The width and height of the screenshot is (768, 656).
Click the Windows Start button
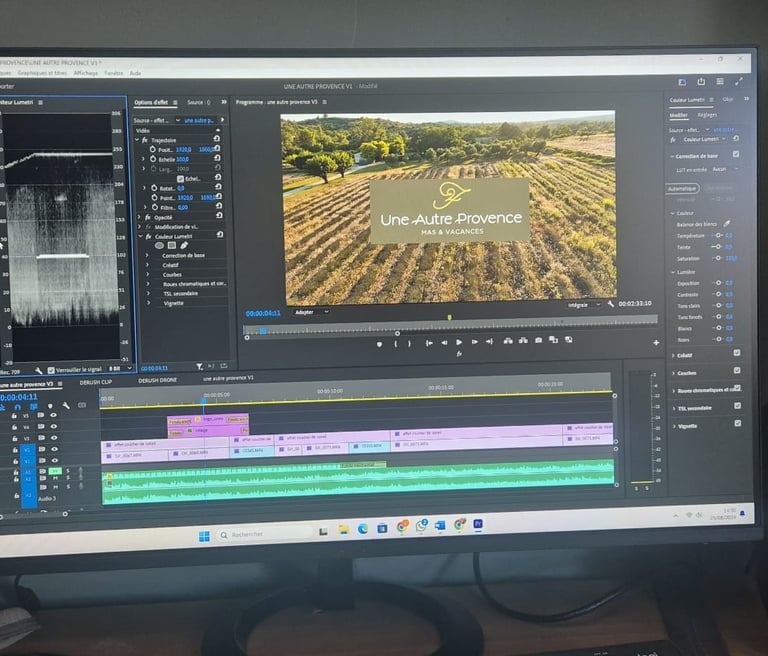tap(204, 536)
